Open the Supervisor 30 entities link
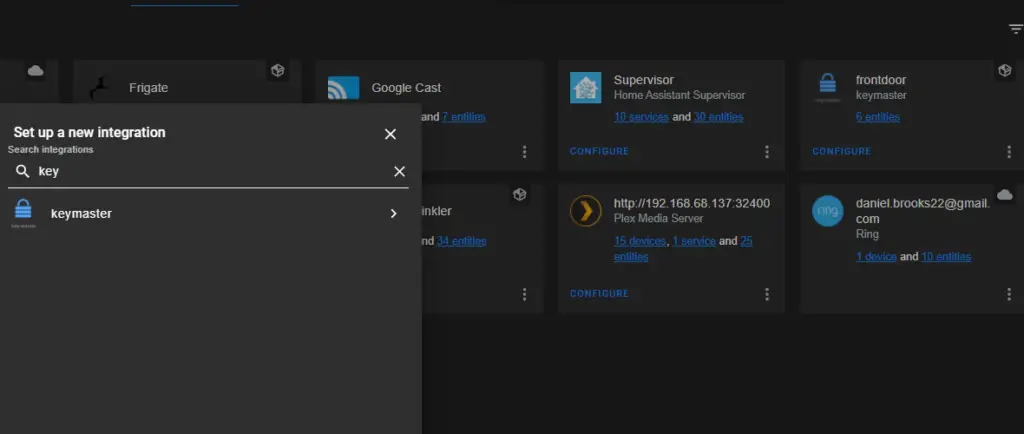 click(718, 117)
